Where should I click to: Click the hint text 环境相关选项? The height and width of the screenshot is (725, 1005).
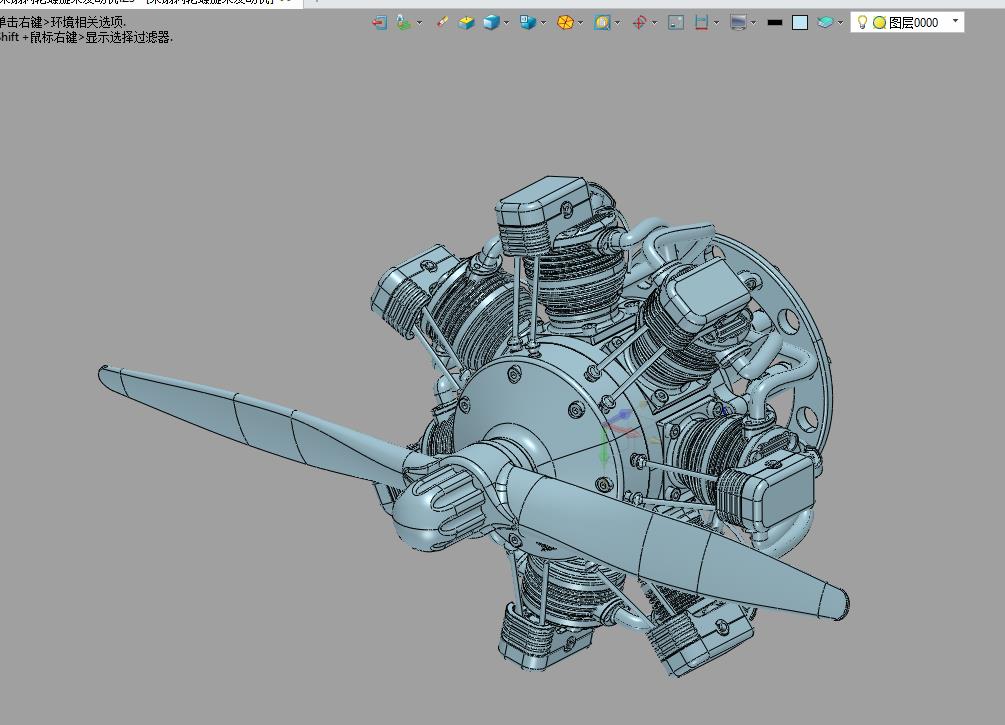tap(88, 22)
